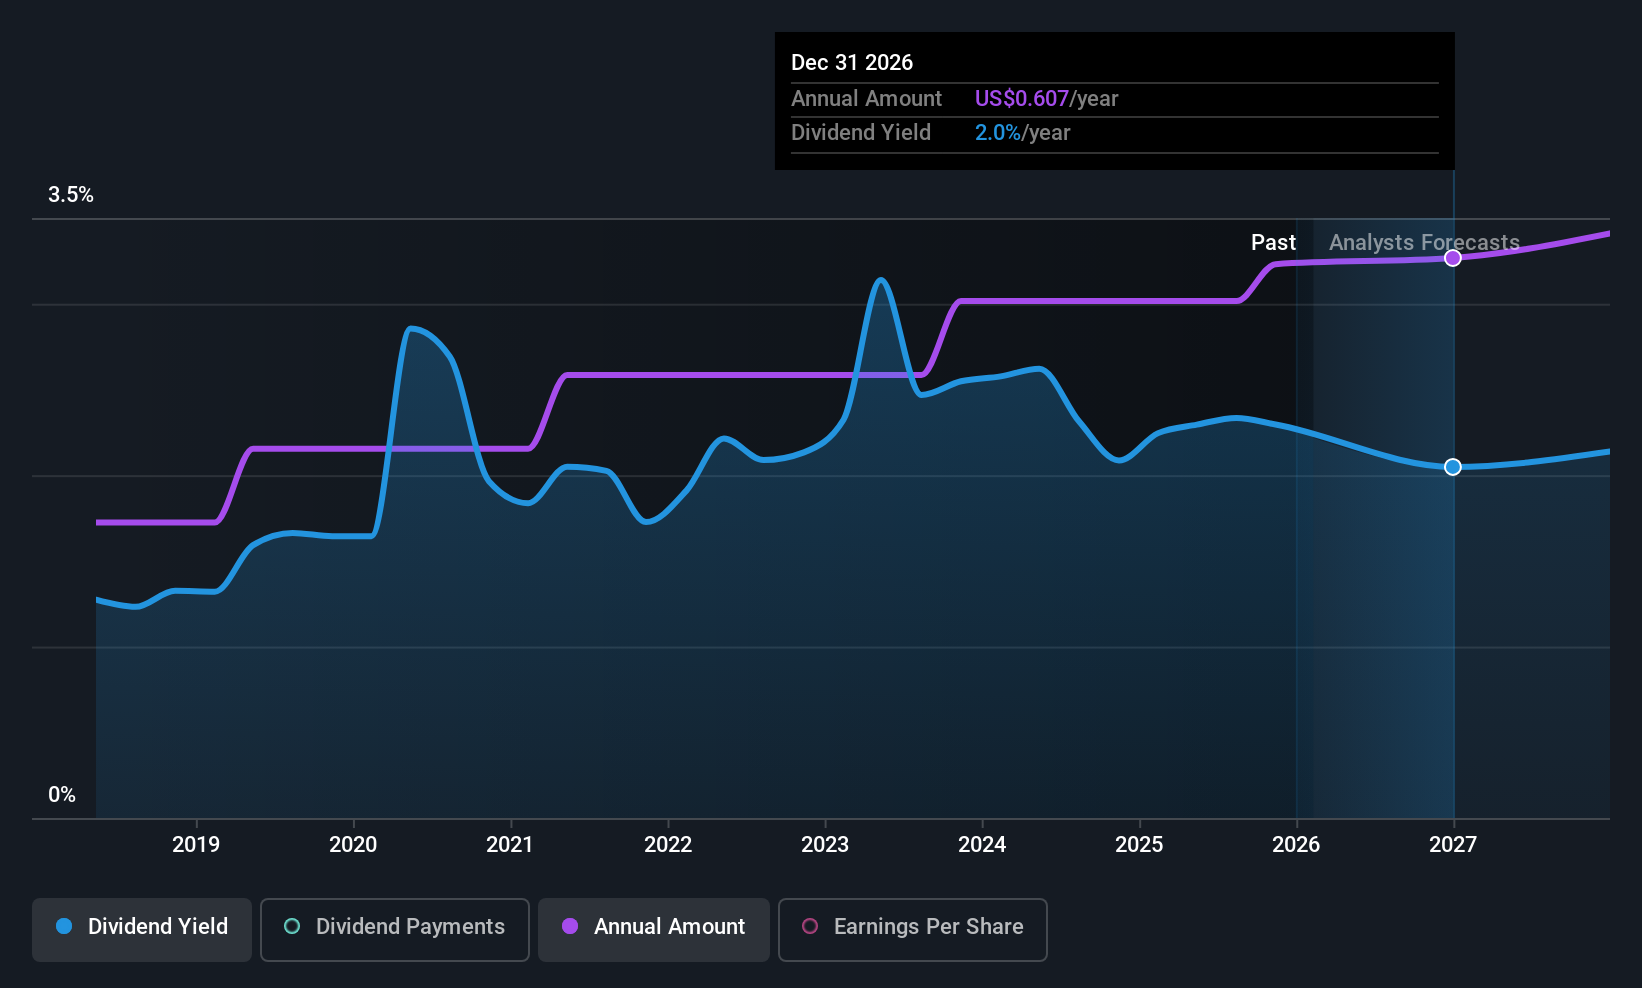Click the purple Annual Amount legend dot
The height and width of the screenshot is (988, 1642).
coord(570,926)
